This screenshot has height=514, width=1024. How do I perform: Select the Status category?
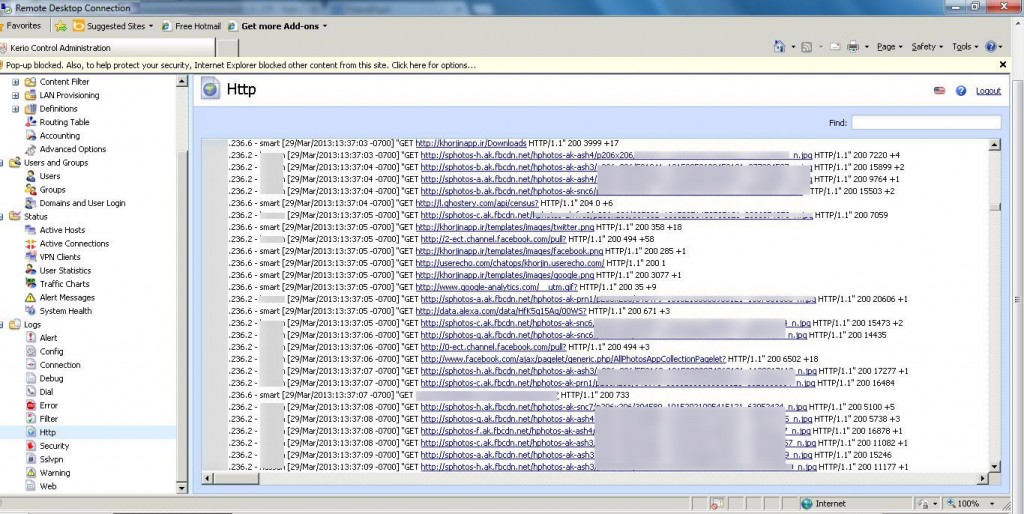click(35, 216)
